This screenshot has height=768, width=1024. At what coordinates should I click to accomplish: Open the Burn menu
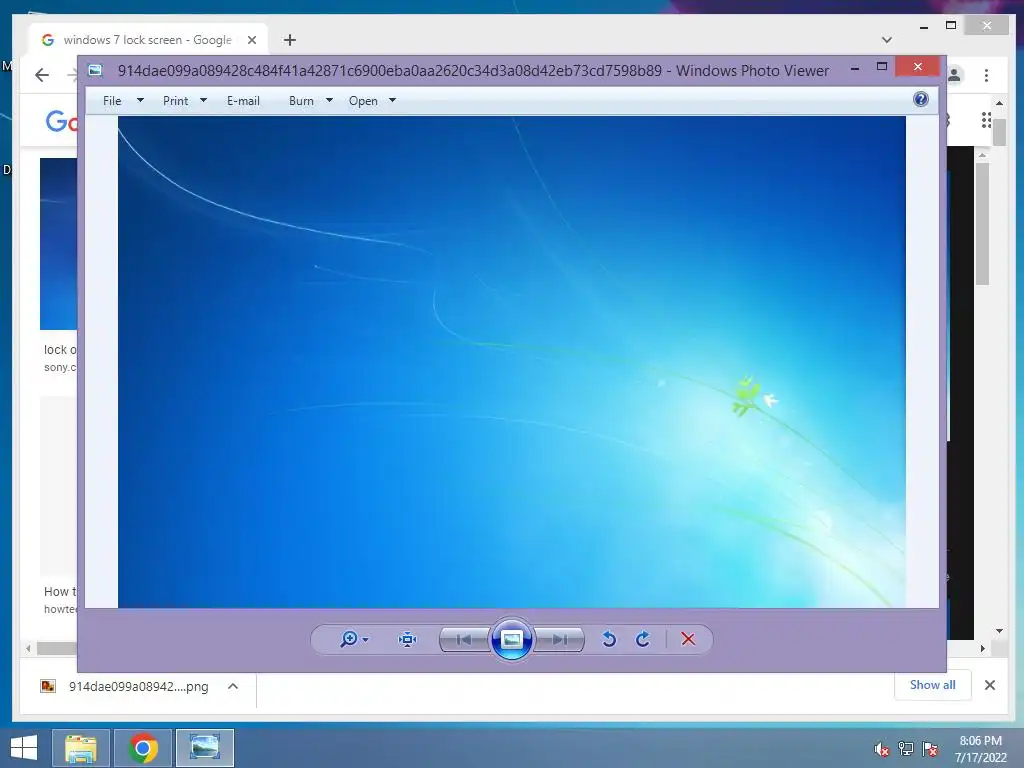301,101
